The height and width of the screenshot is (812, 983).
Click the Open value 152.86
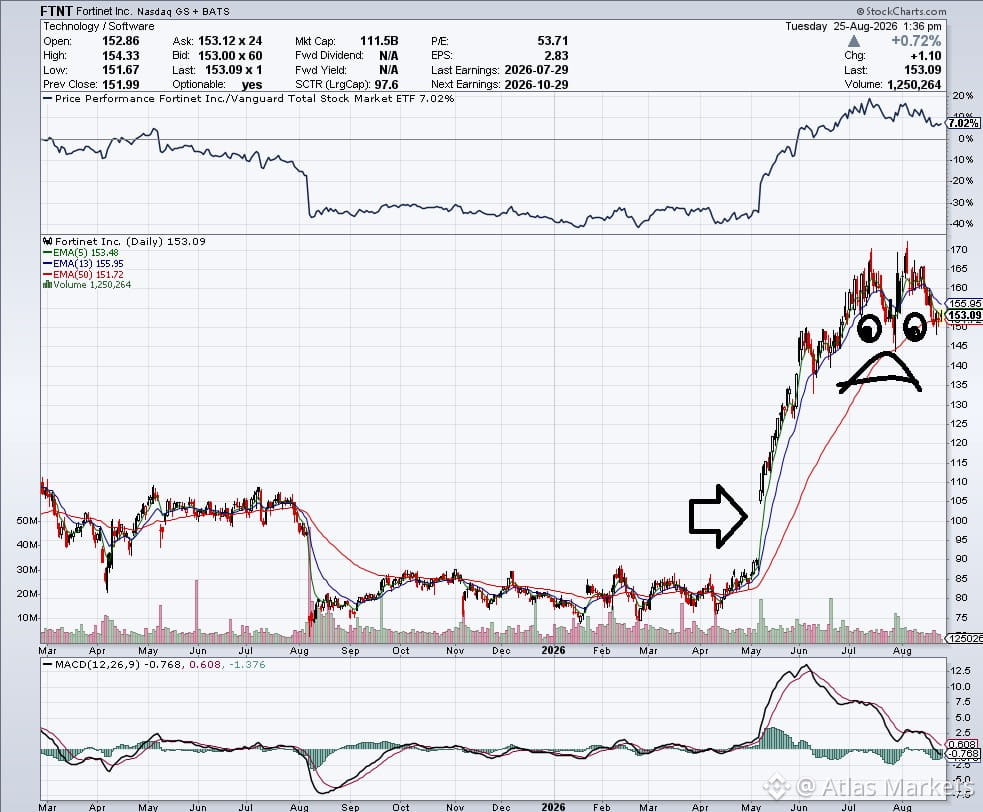tap(120, 41)
